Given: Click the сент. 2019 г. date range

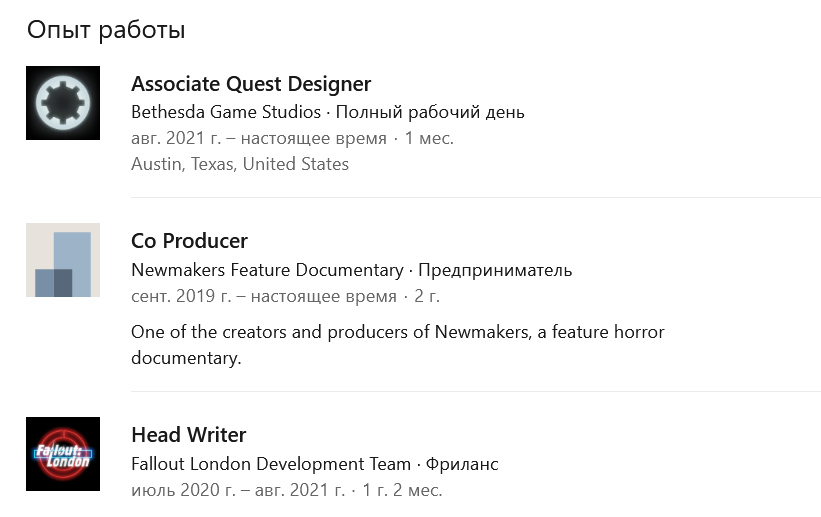Looking at the screenshot, I should [264, 296].
